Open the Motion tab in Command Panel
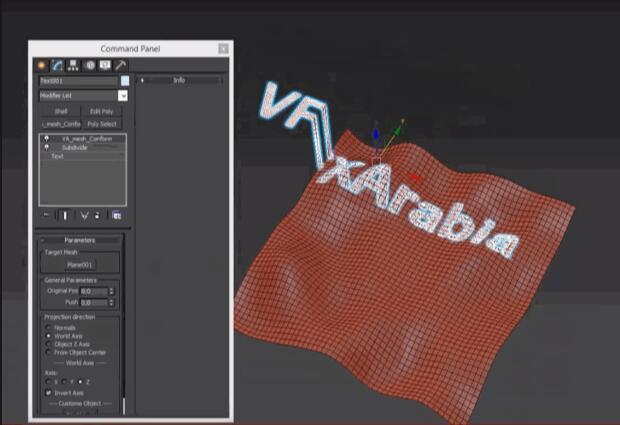The width and height of the screenshot is (620, 425). 90,65
